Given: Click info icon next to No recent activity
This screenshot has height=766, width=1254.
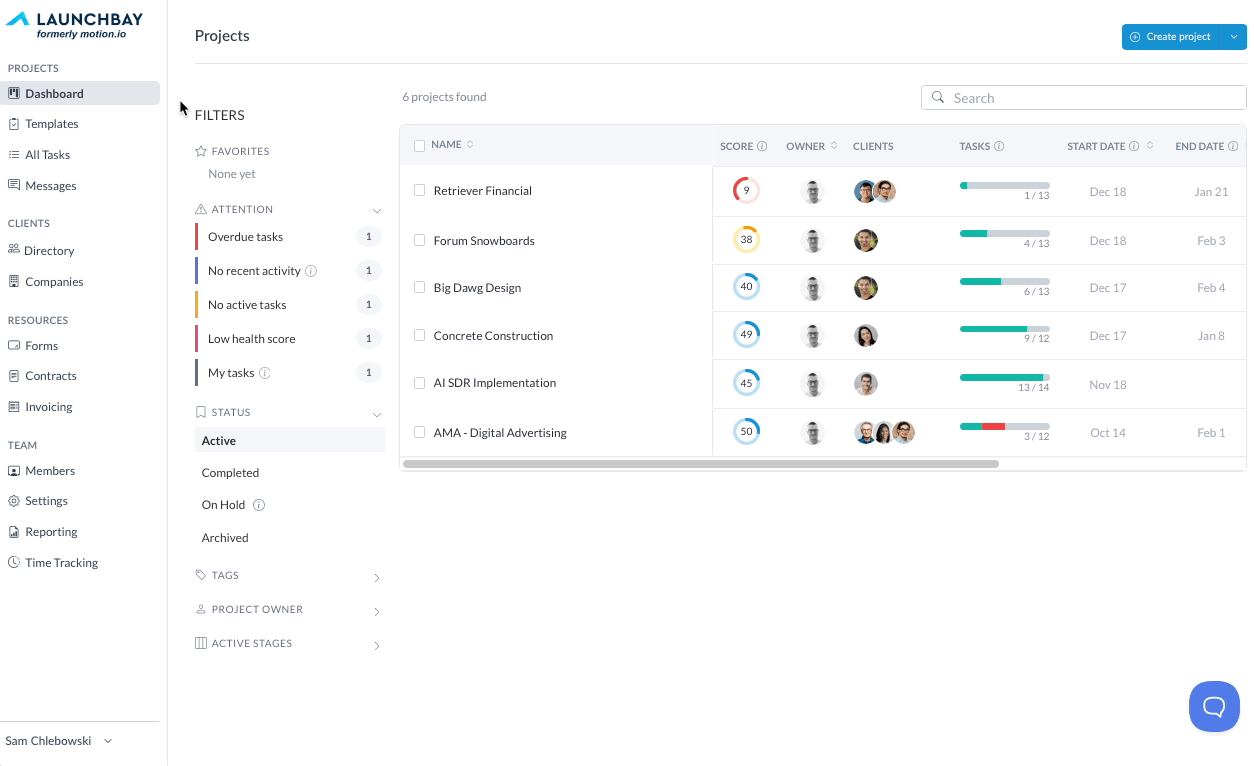Looking at the screenshot, I should pyautogui.click(x=311, y=271).
